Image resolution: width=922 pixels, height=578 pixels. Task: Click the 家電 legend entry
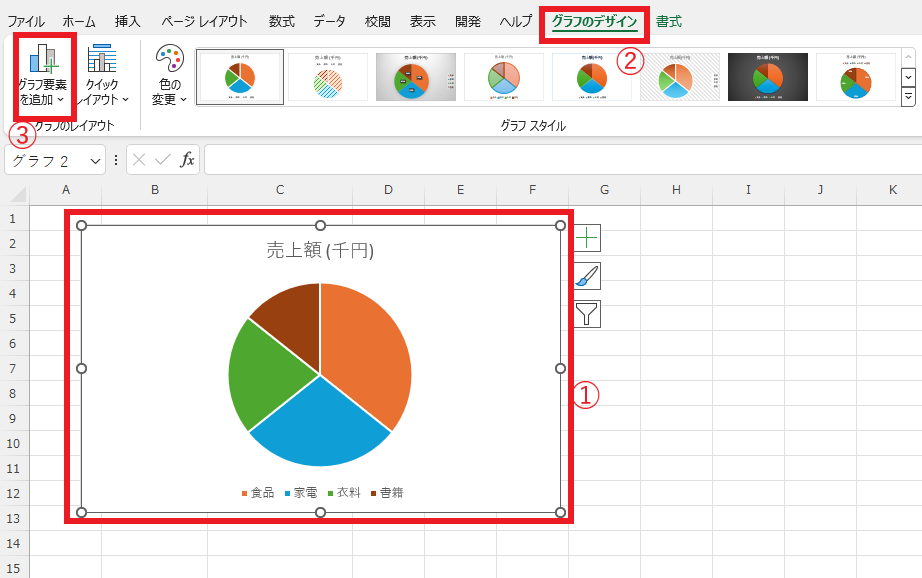300,493
